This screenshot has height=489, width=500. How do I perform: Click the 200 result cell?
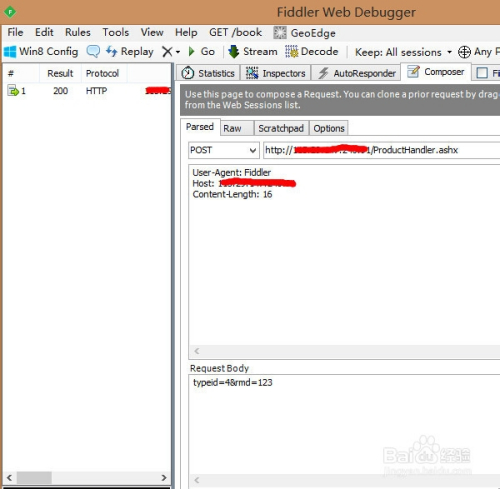point(60,91)
